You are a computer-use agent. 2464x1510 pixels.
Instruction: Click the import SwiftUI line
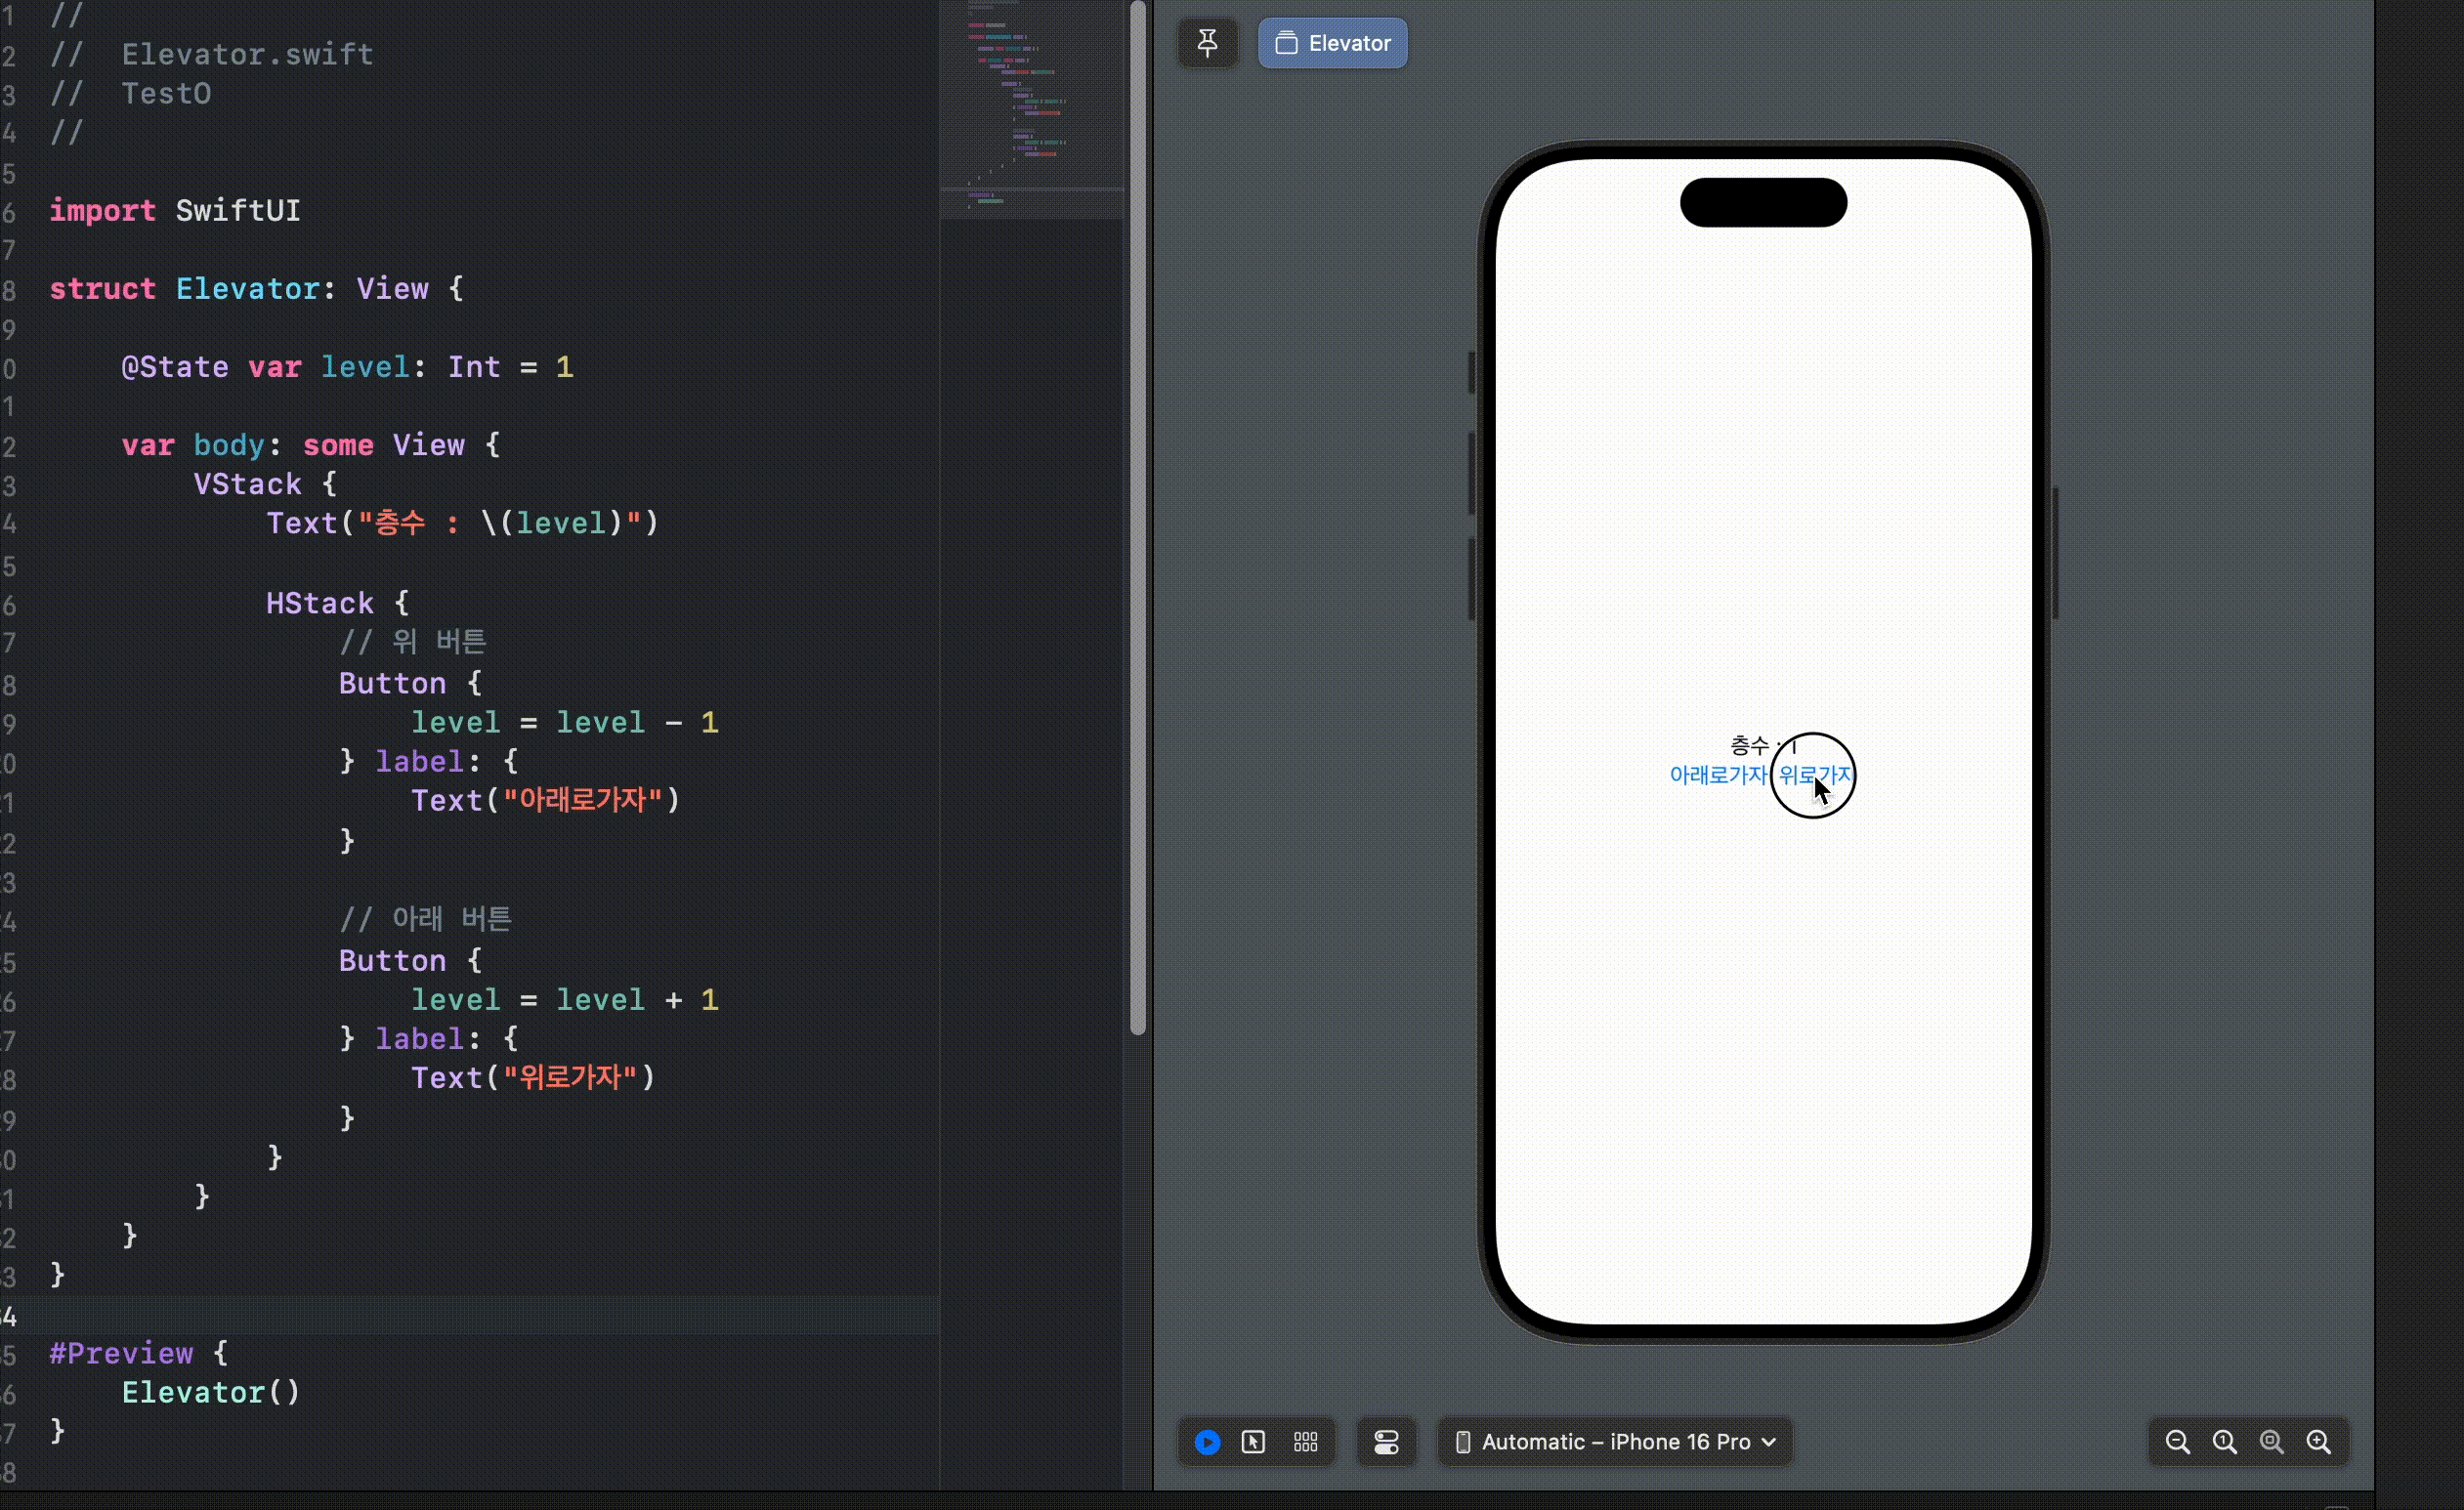pos(175,211)
